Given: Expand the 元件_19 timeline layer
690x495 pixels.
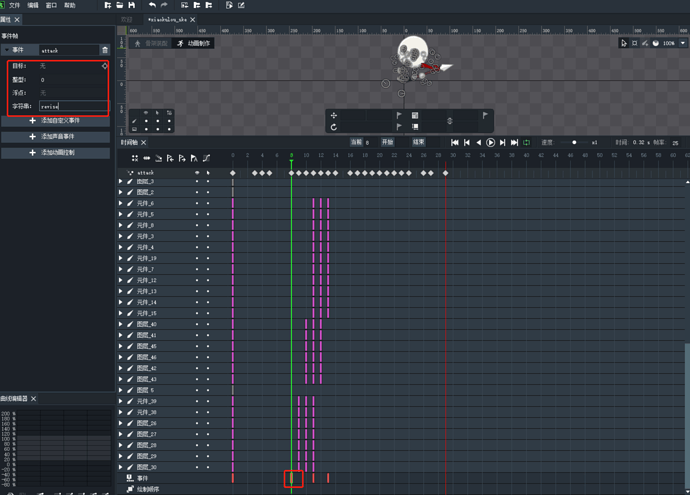Looking at the screenshot, I should pyautogui.click(x=121, y=258).
